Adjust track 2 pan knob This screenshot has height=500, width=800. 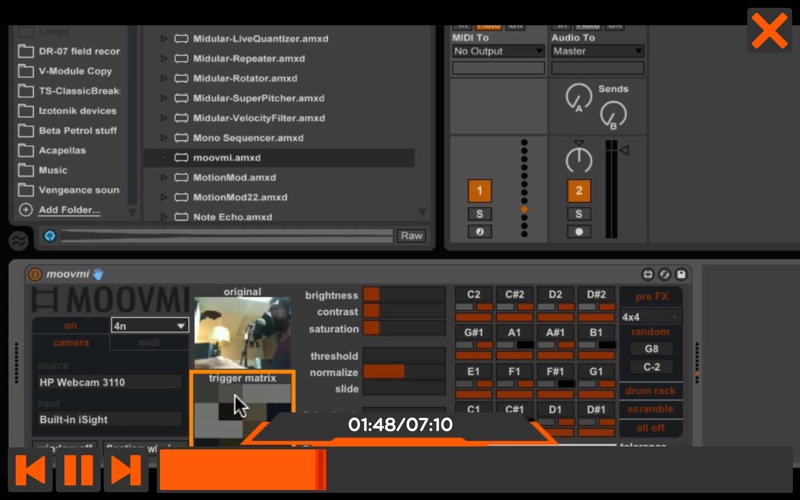[x=579, y=160]
